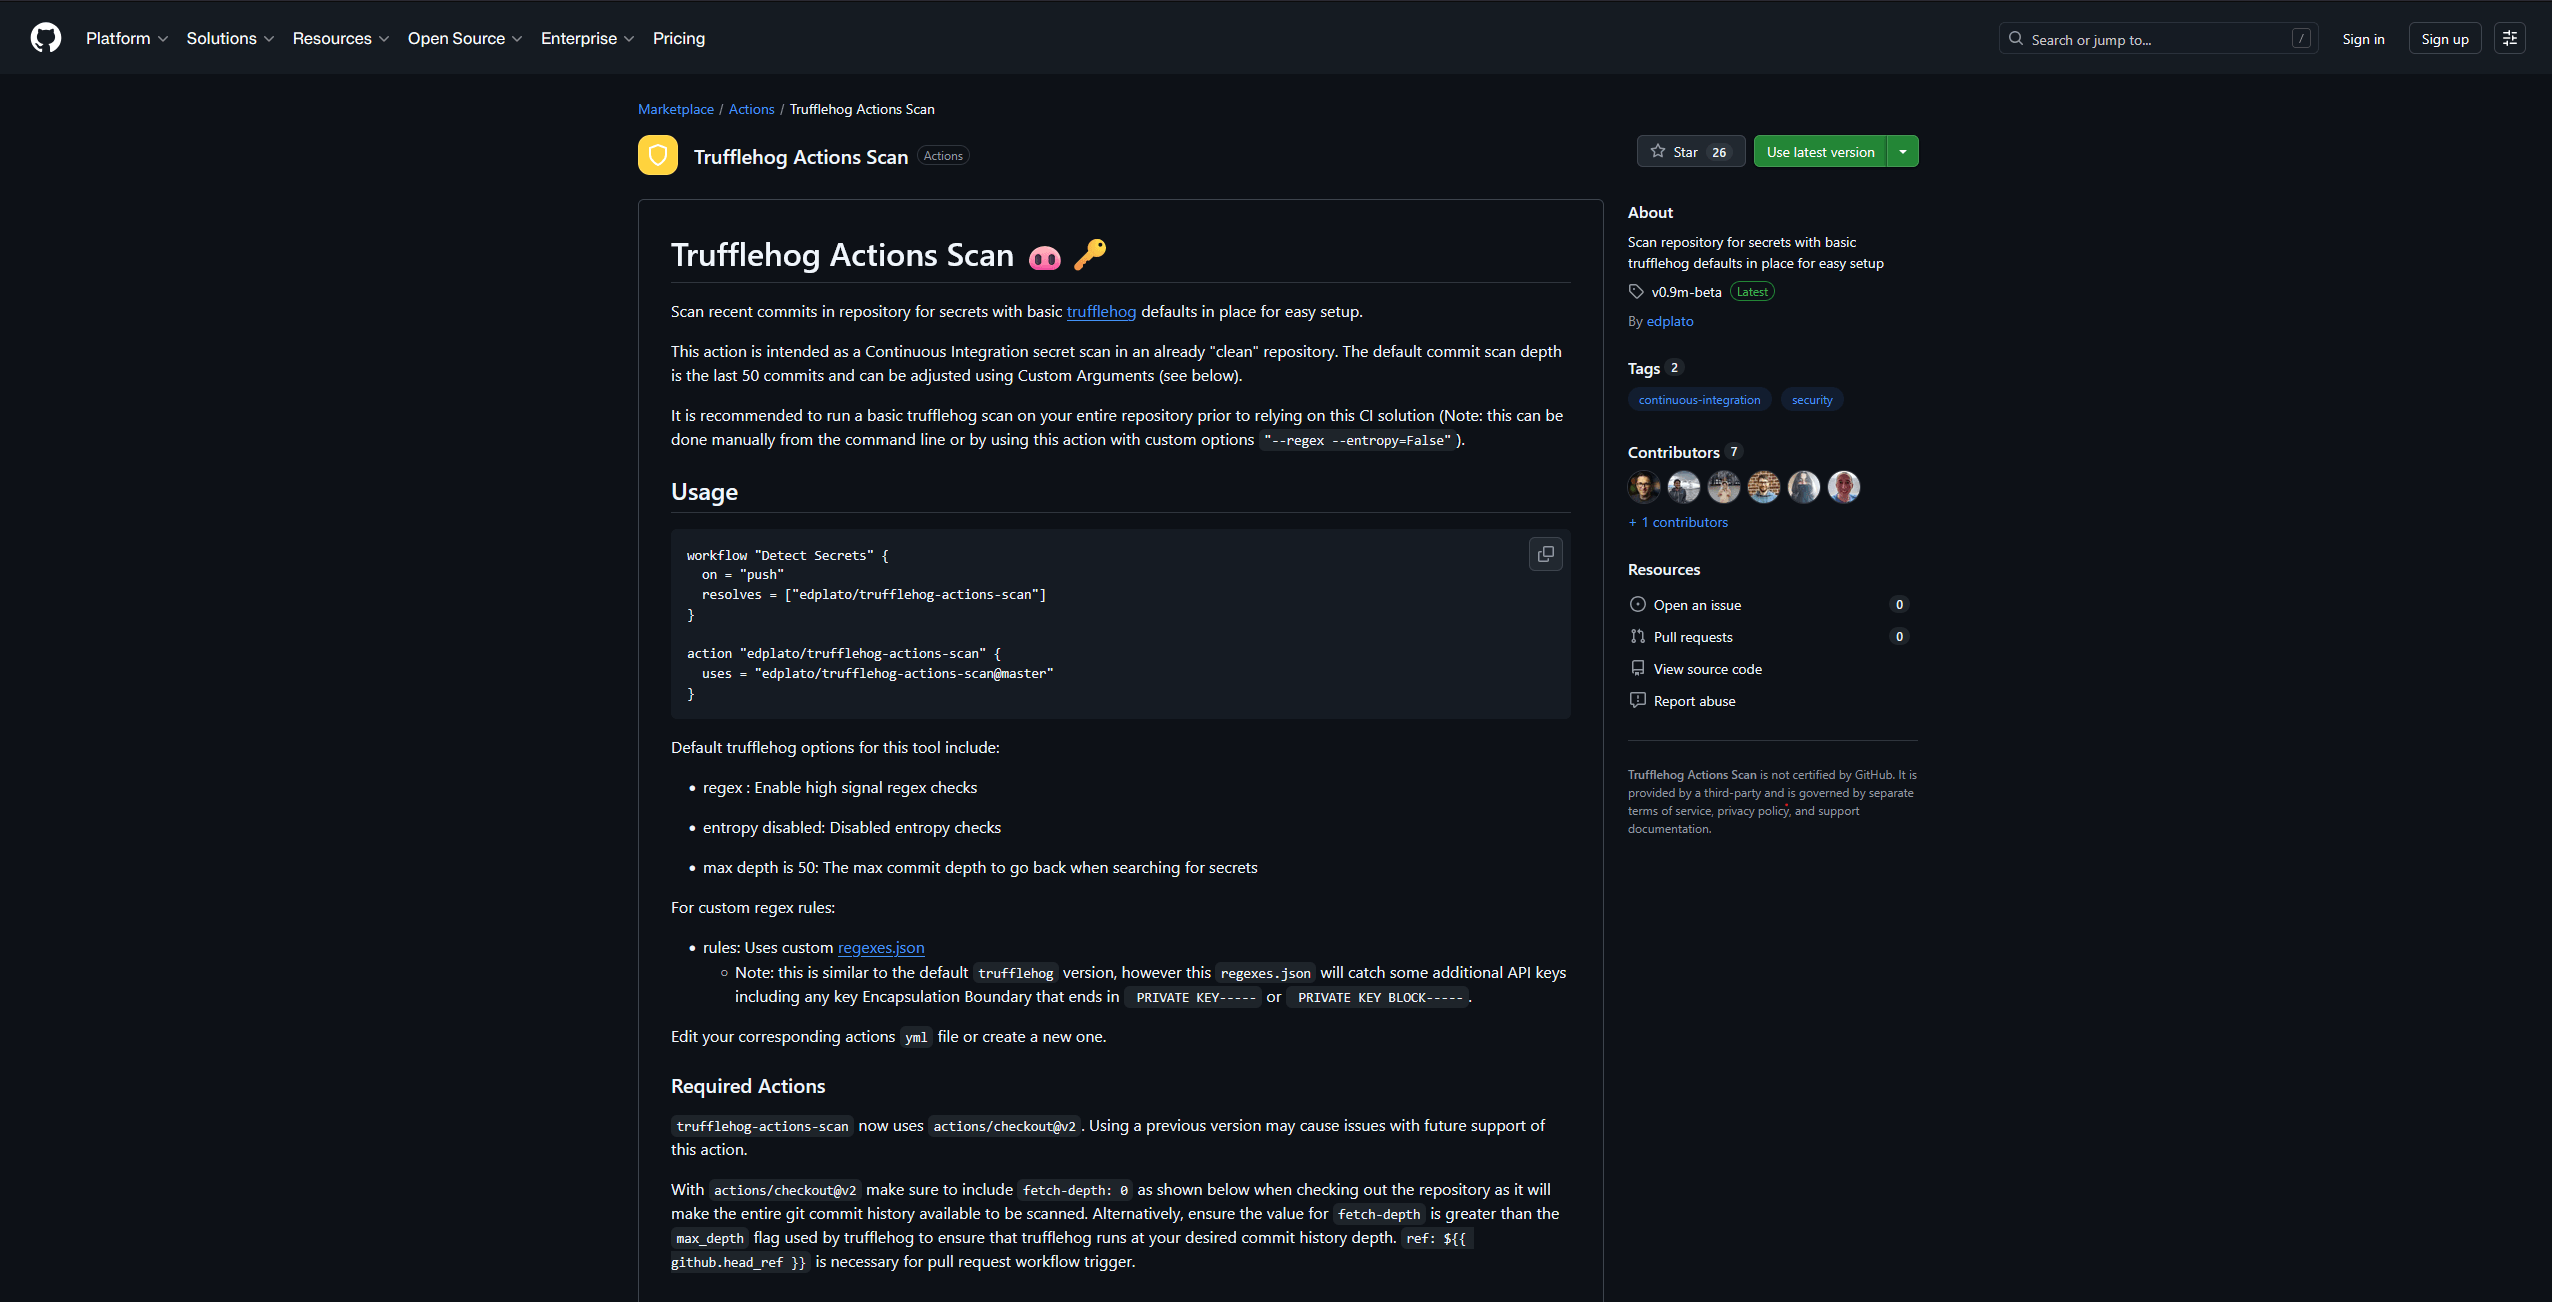Open the Pricing page
The image size is (2552, 1302).
(x=679, y=38)
